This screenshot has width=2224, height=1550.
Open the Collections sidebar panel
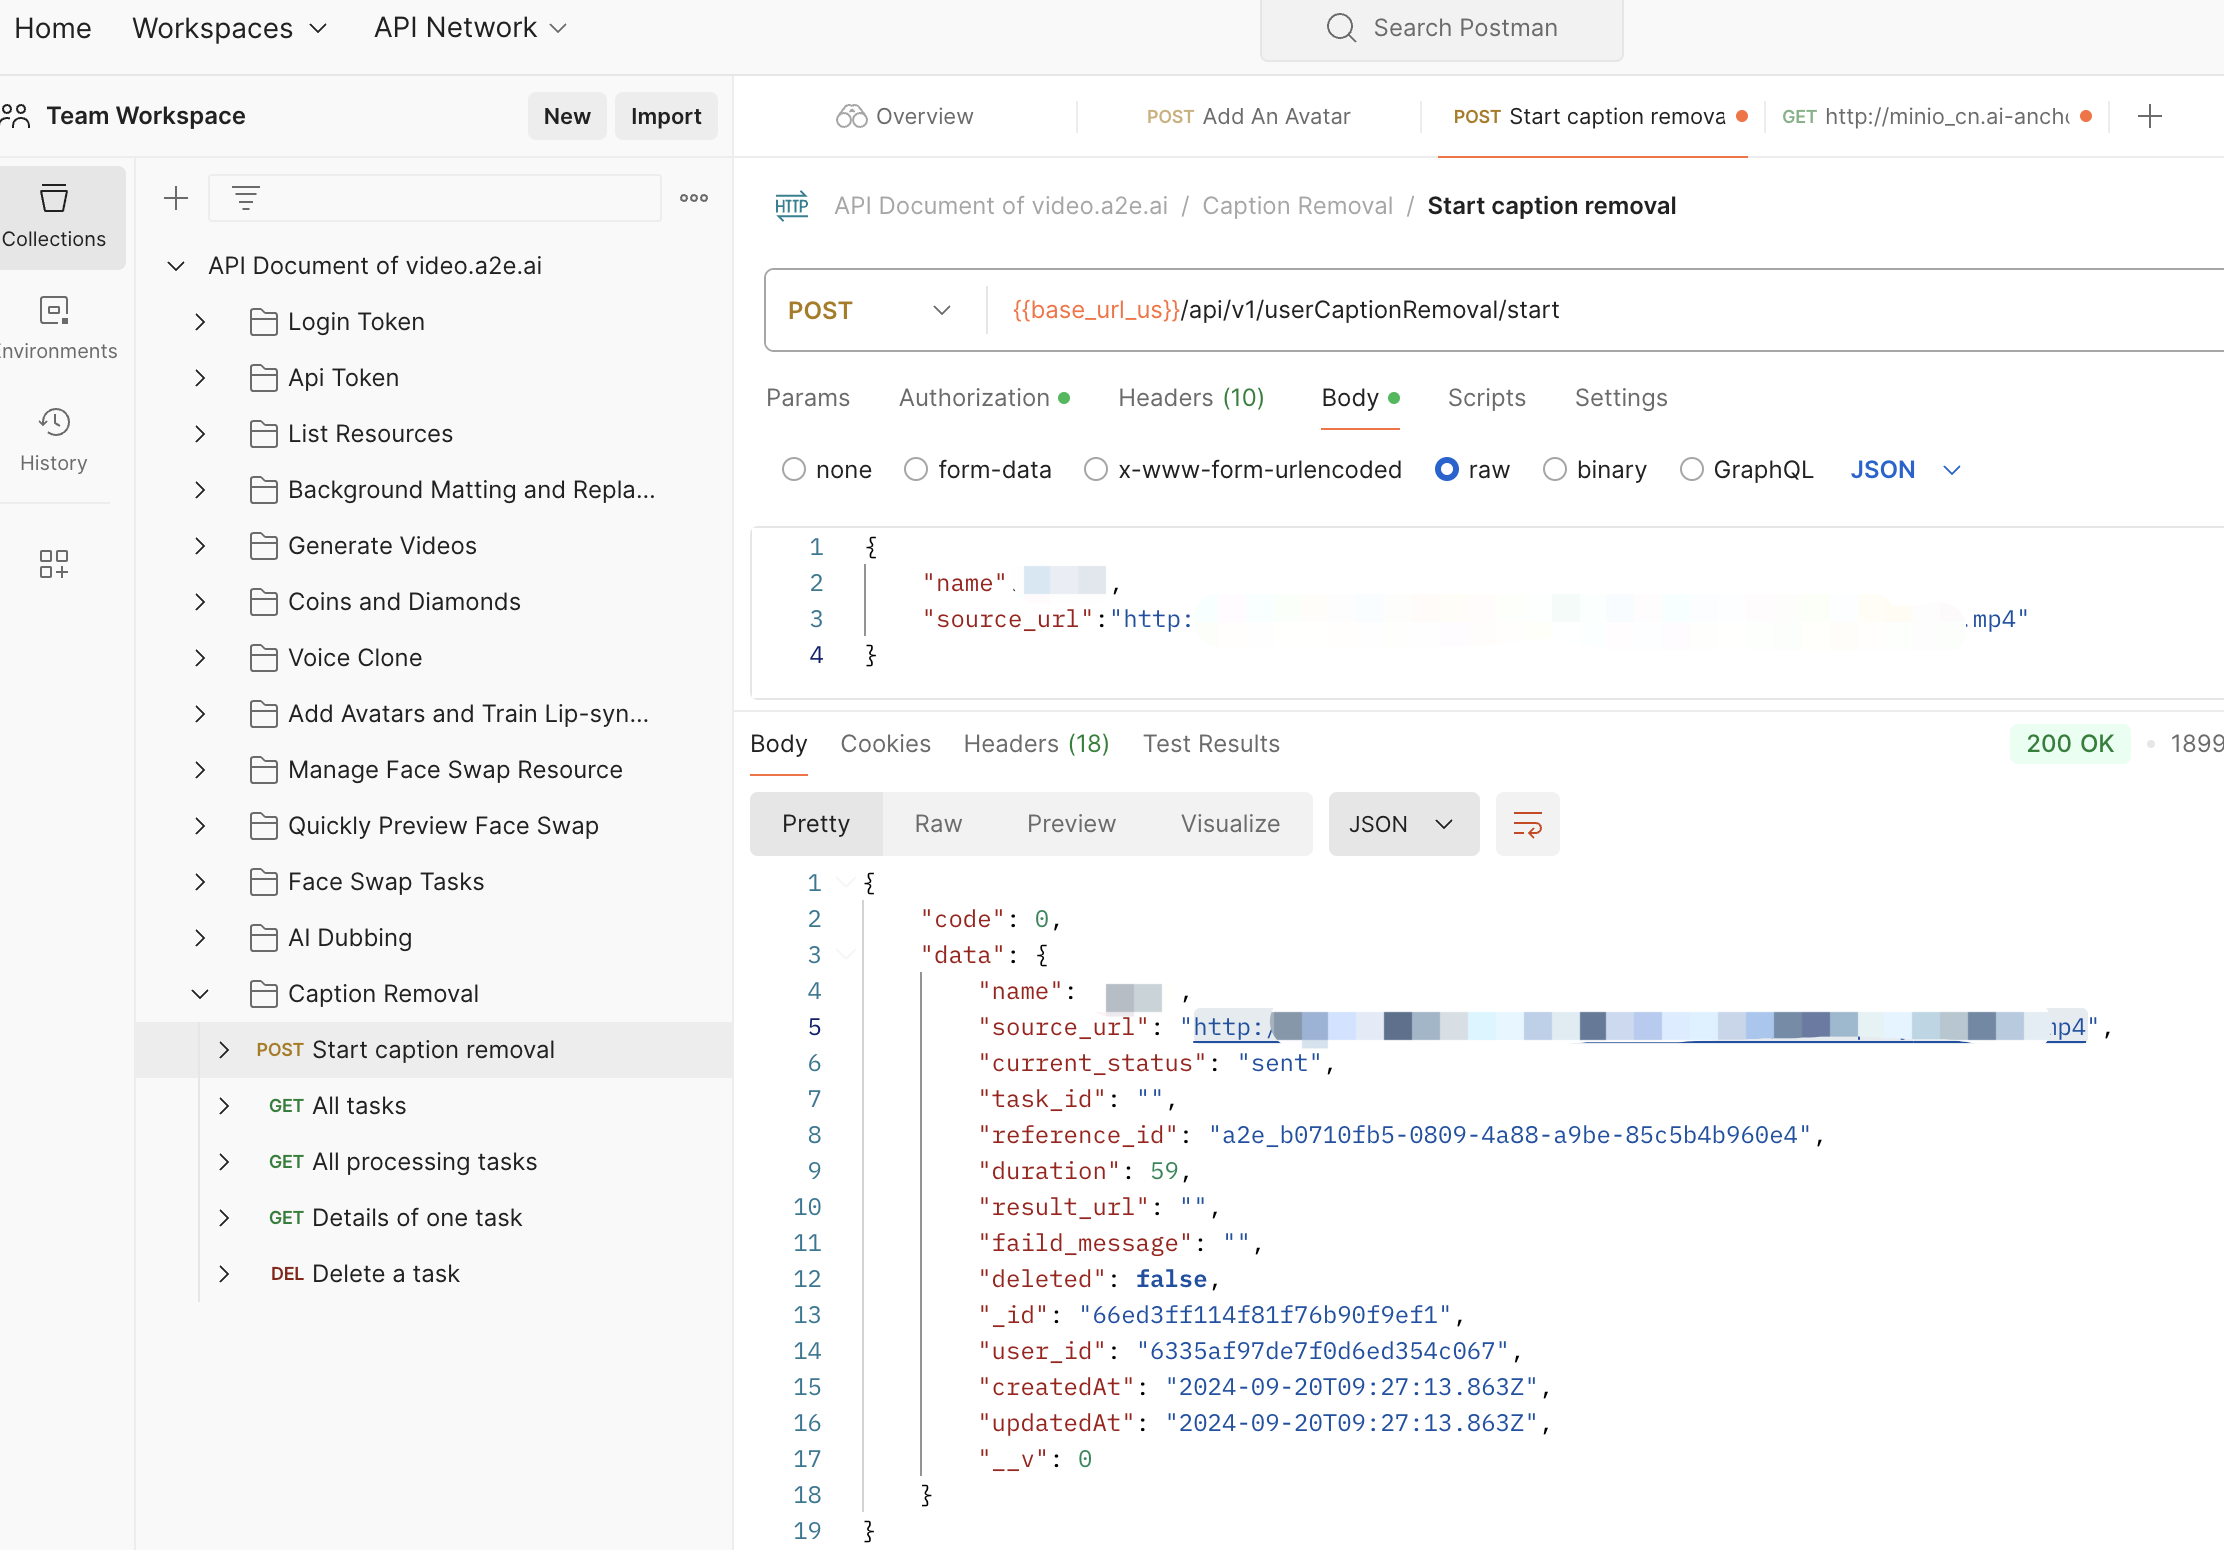tap(54, 215)
